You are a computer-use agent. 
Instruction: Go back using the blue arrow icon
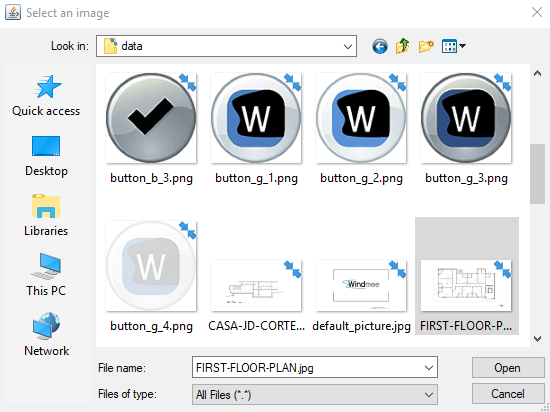tap(380, 46)
